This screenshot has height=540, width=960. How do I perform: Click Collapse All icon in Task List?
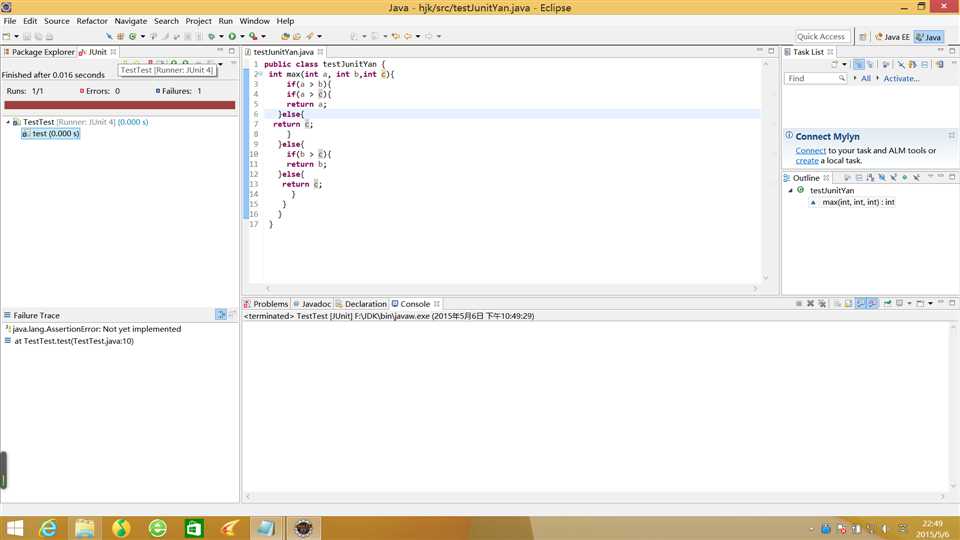[x=924, y=64]
